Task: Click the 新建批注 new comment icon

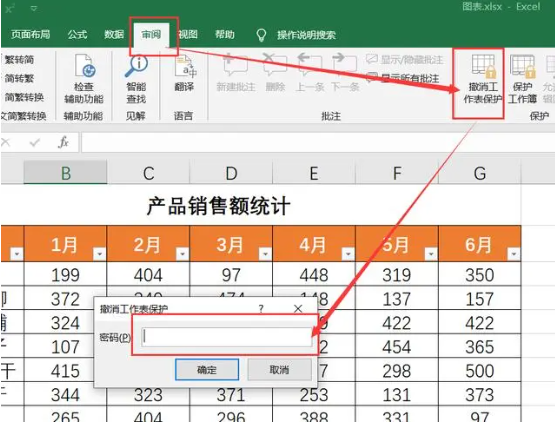Action: pyautogui.click(x=235, y=65)
